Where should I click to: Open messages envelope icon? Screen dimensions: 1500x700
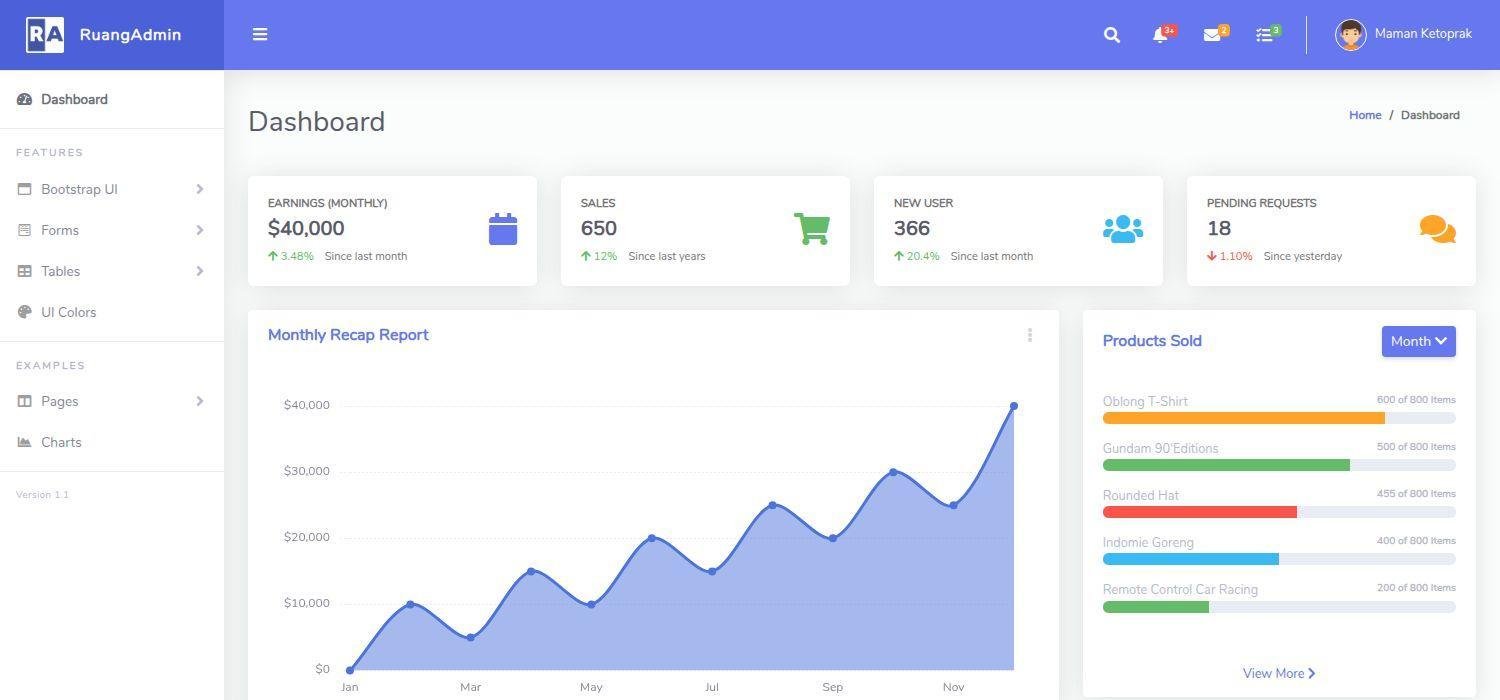pyautogui.click(x=1212, y=35)
